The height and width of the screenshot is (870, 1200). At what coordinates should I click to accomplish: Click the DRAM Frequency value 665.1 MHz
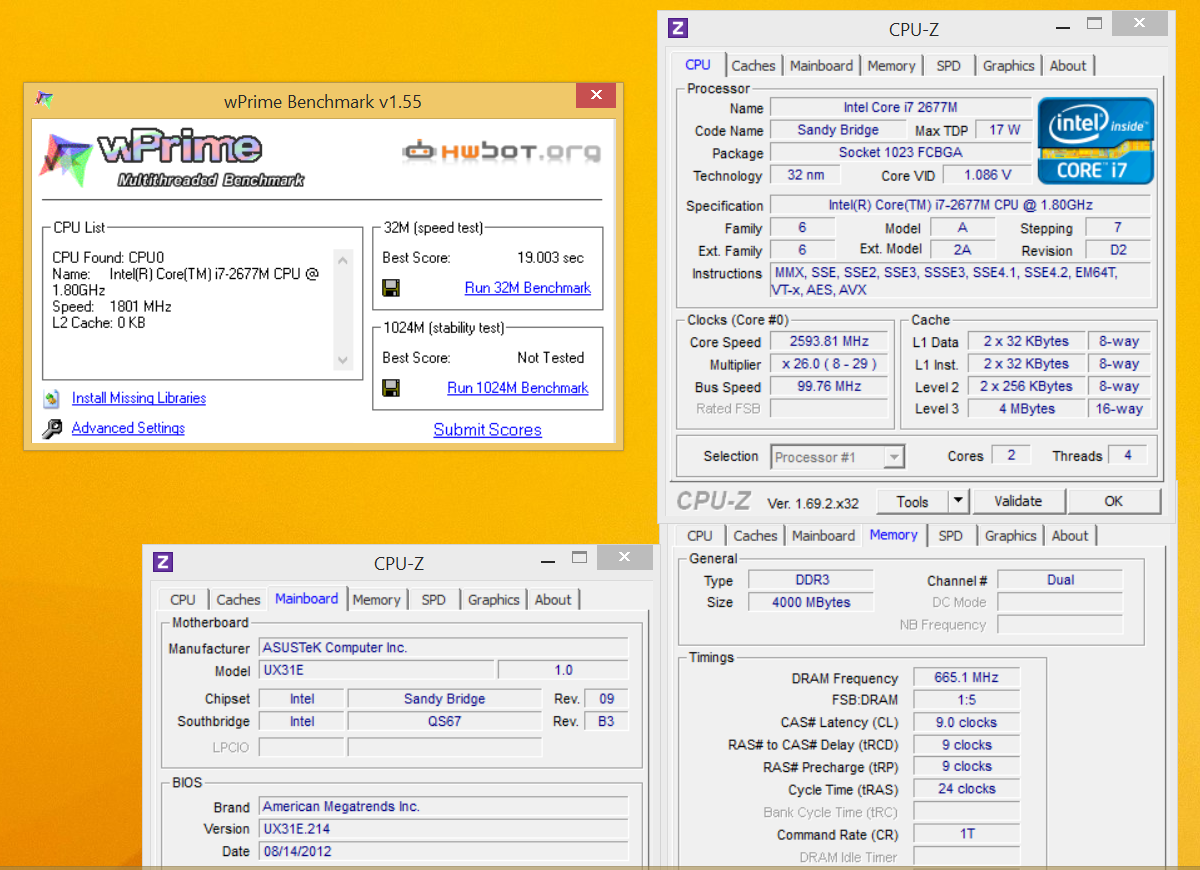point(965,678)
